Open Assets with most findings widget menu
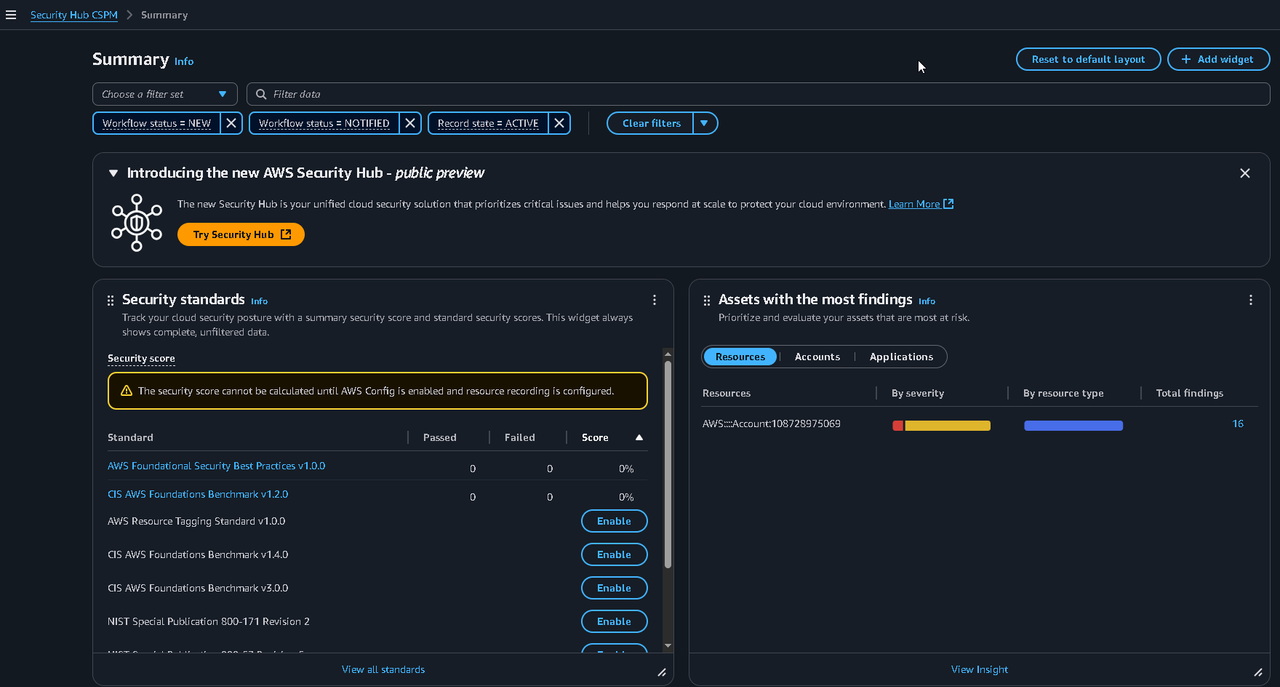 click(x=1251, y=300)
